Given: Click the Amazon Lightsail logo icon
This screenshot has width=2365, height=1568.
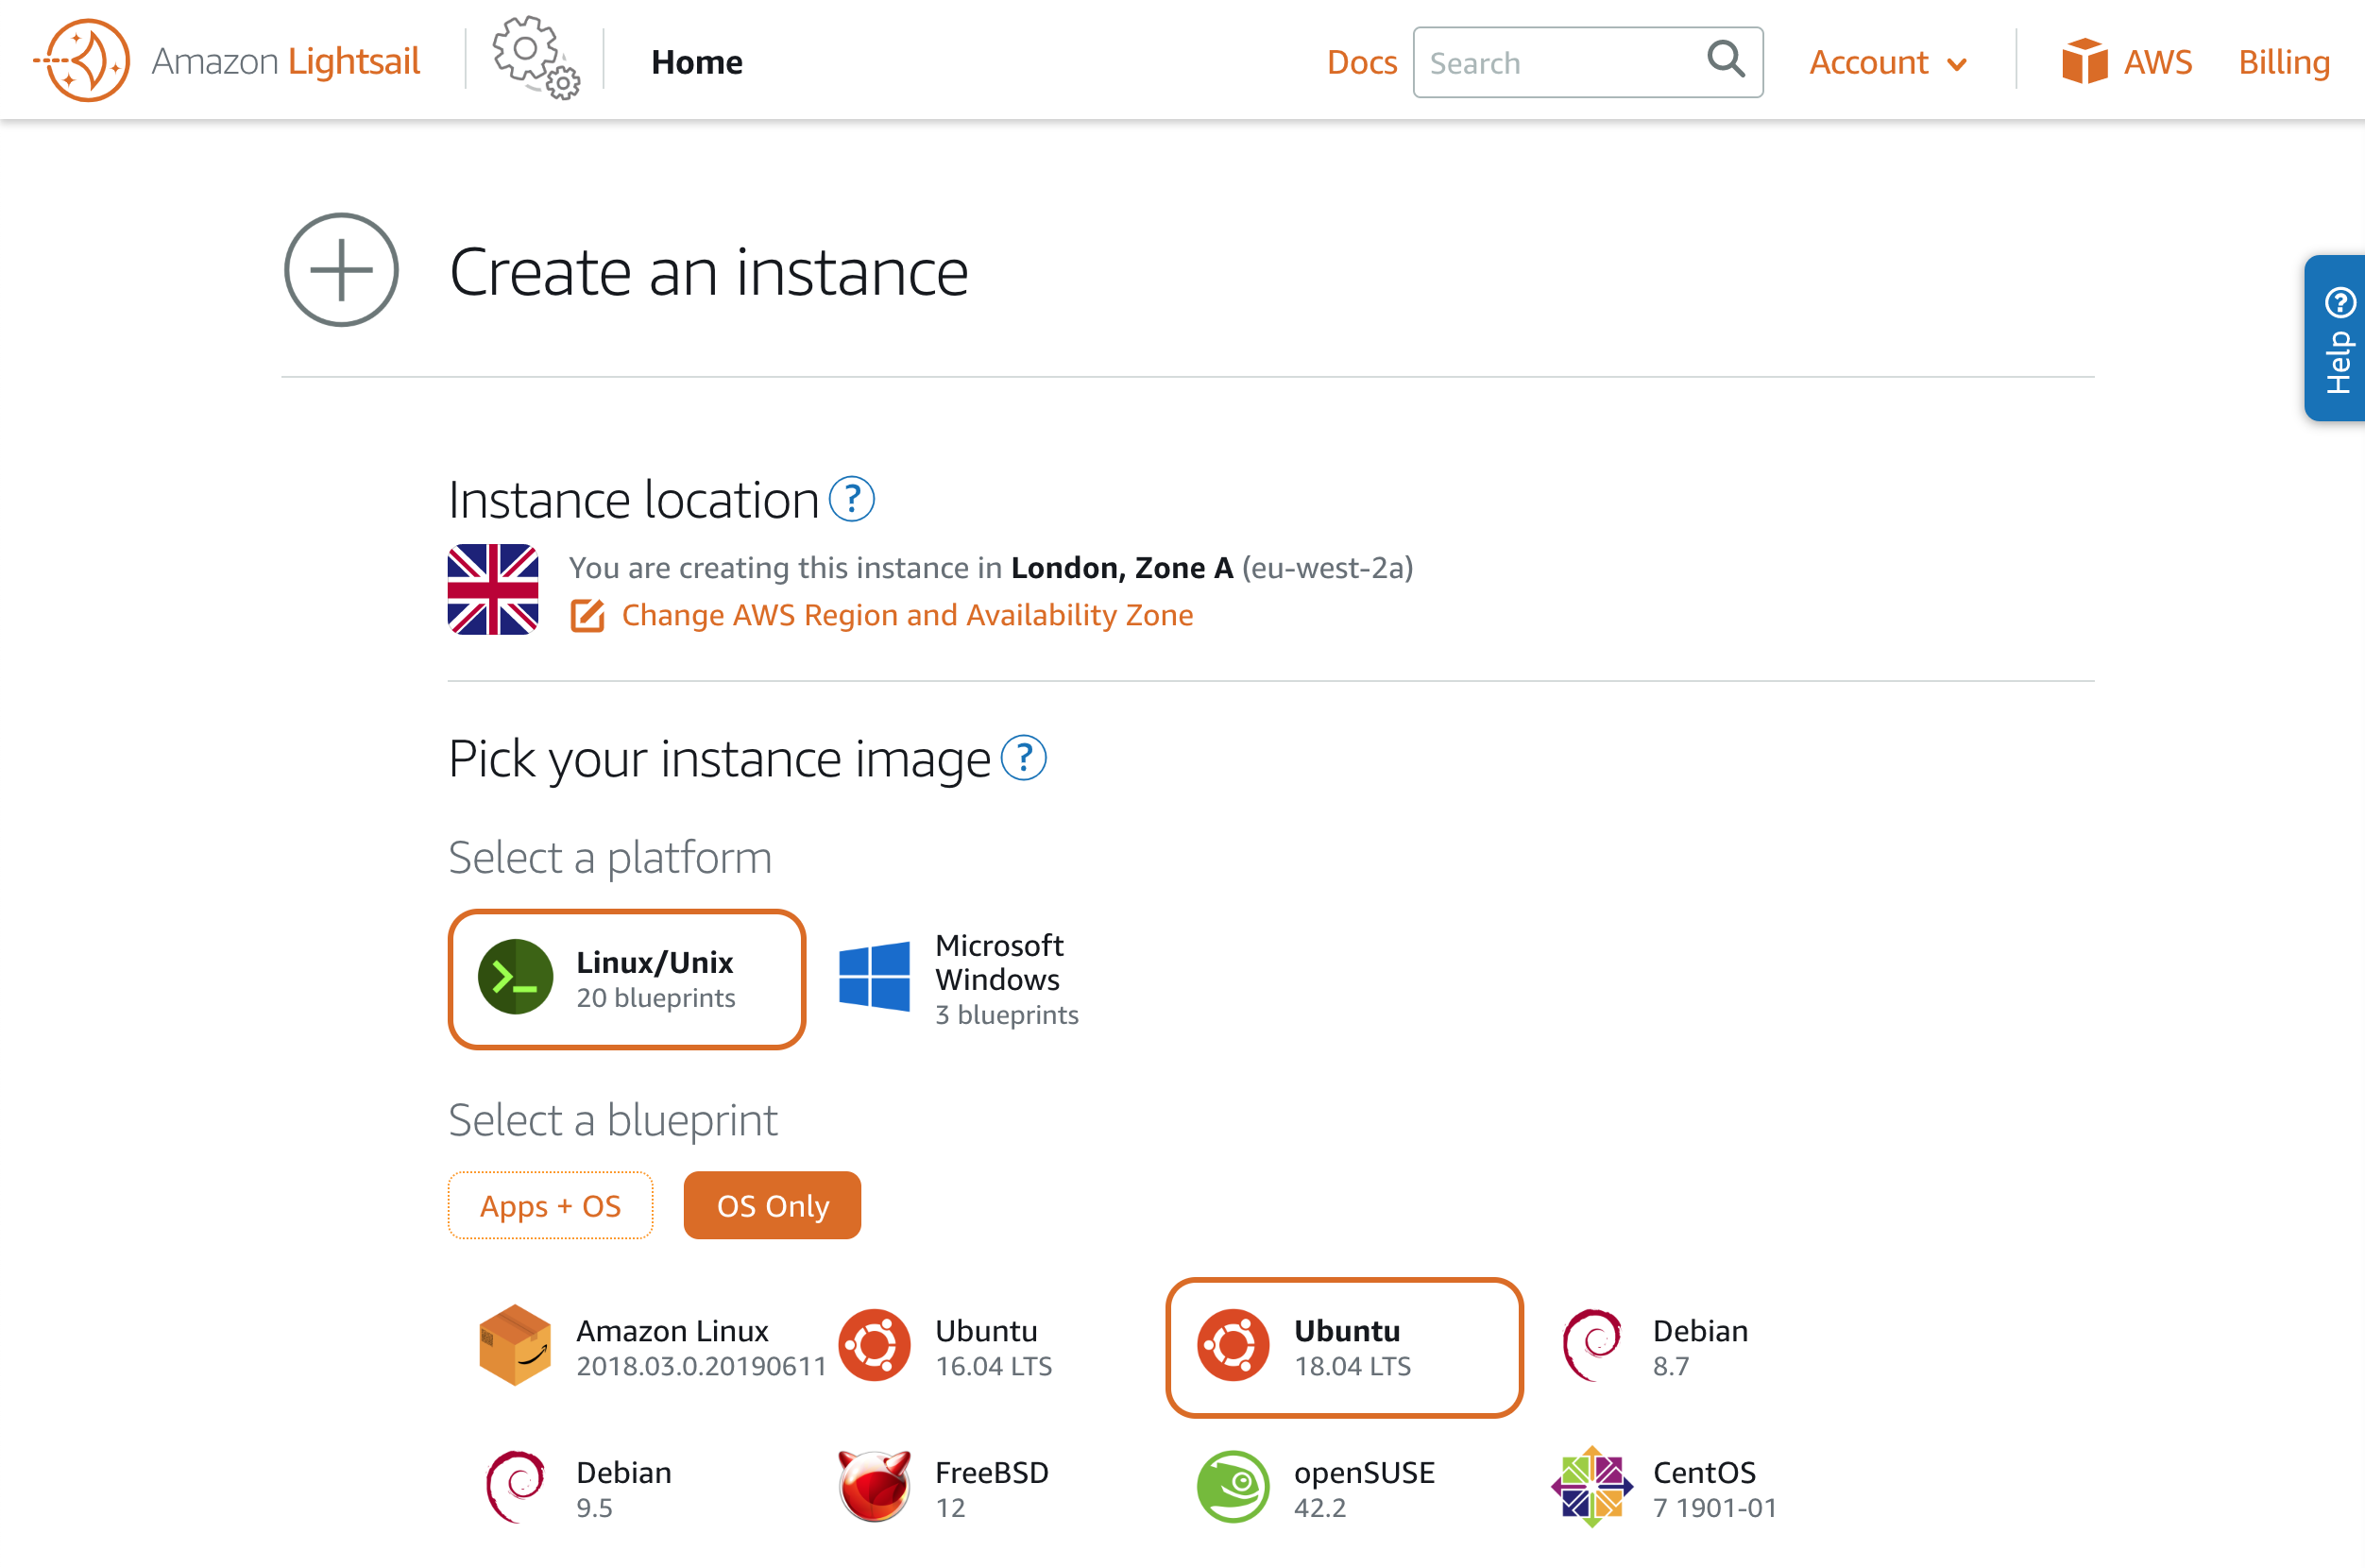Looking at the screenshot, I should 82,60.
